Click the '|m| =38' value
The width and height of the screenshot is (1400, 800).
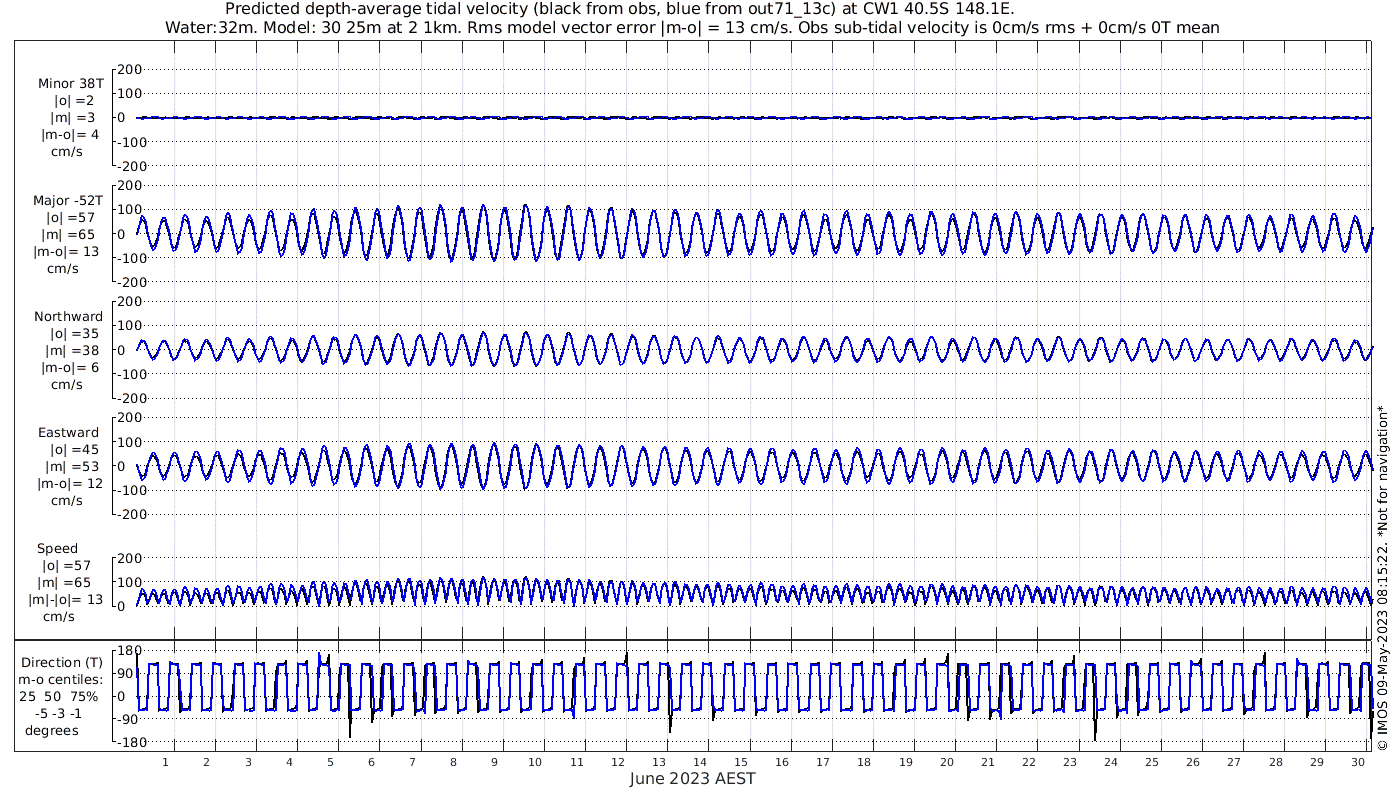pyautogui.click(x=70, y=350)
